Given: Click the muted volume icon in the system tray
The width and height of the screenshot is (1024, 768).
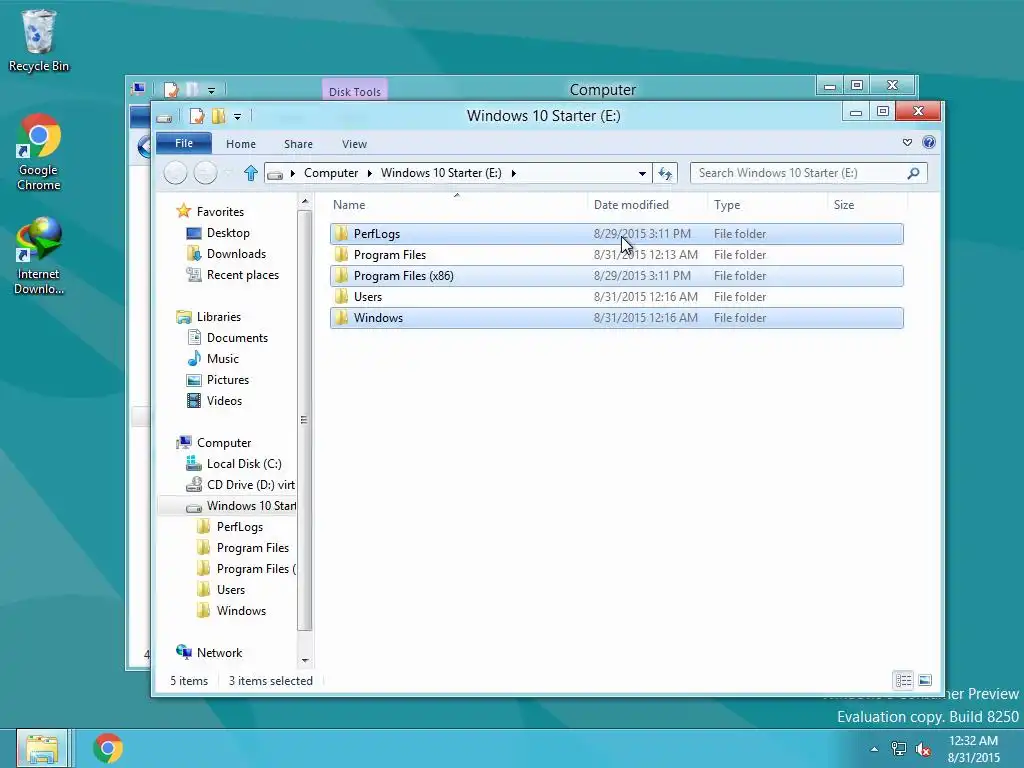Looking at the screenshot, I should point(923,749).
